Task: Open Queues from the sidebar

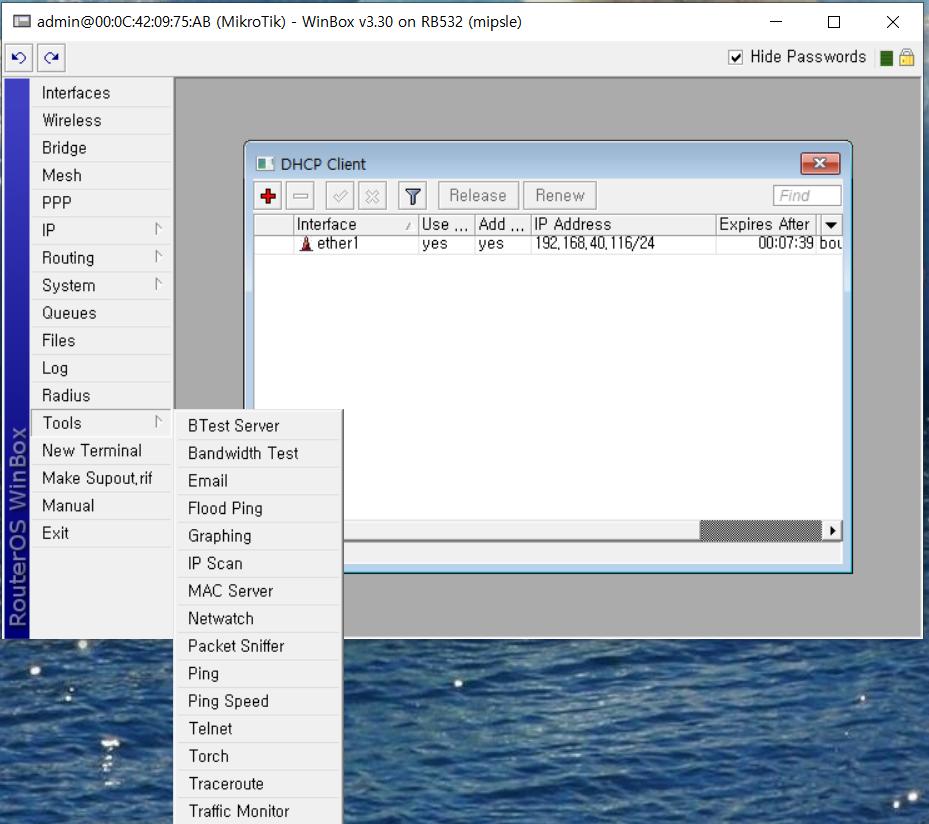Action: [101, 313]
